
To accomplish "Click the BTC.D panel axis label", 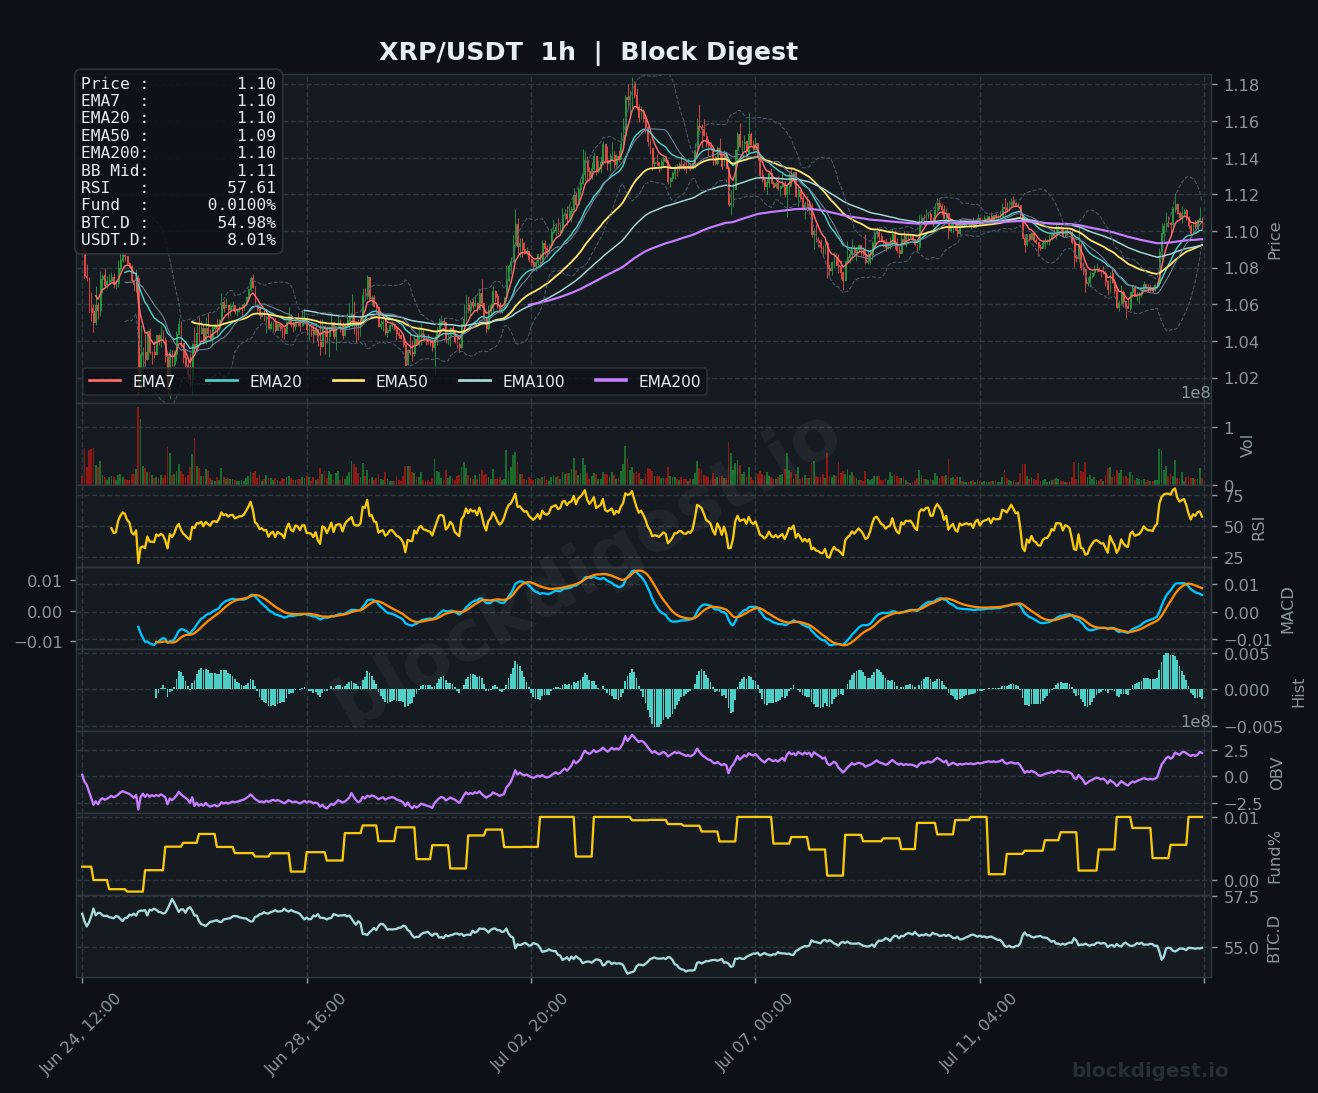I will point(1273,939).
